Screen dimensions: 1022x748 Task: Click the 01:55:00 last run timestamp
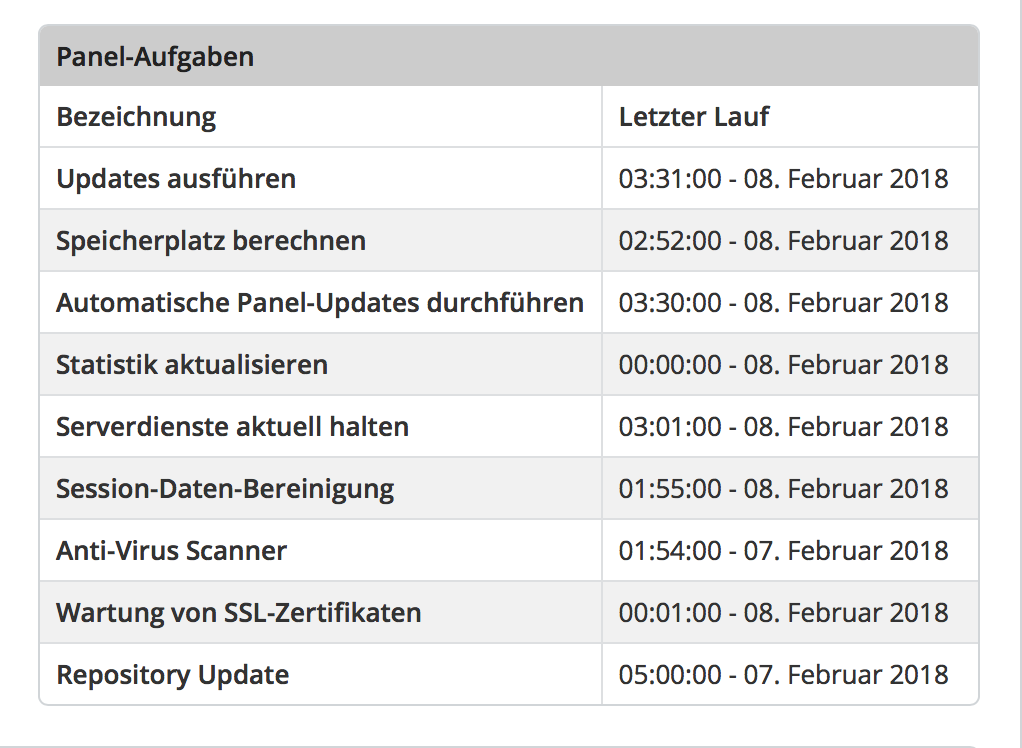[x=783, y=489]
